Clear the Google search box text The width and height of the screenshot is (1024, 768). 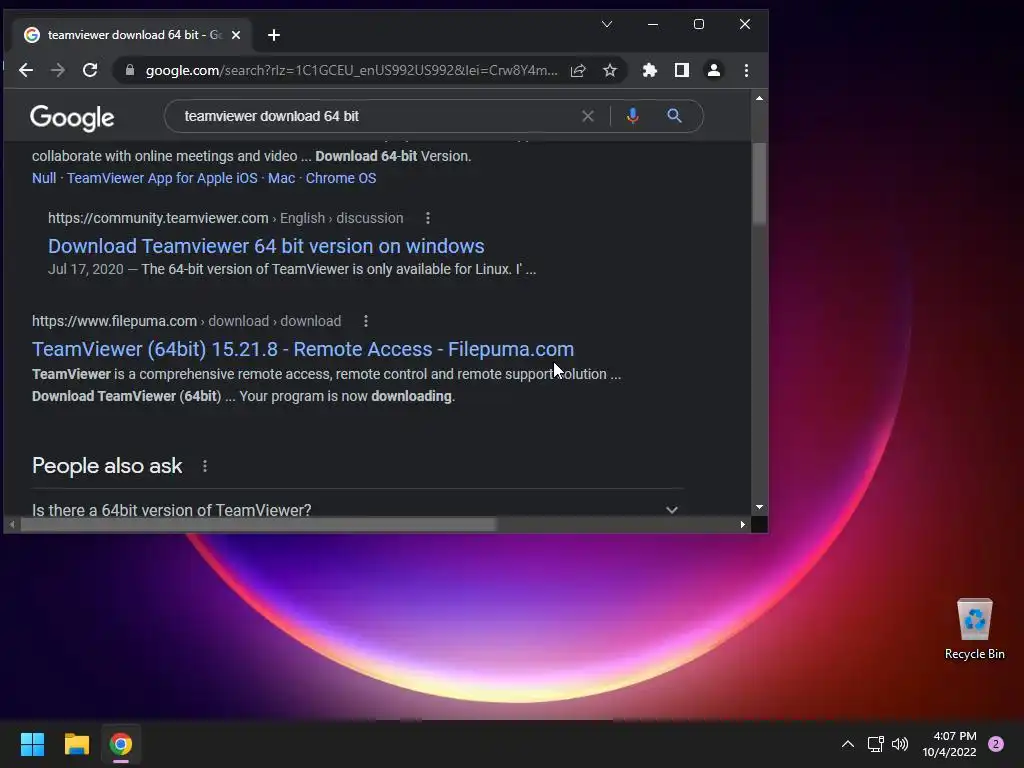588,116
